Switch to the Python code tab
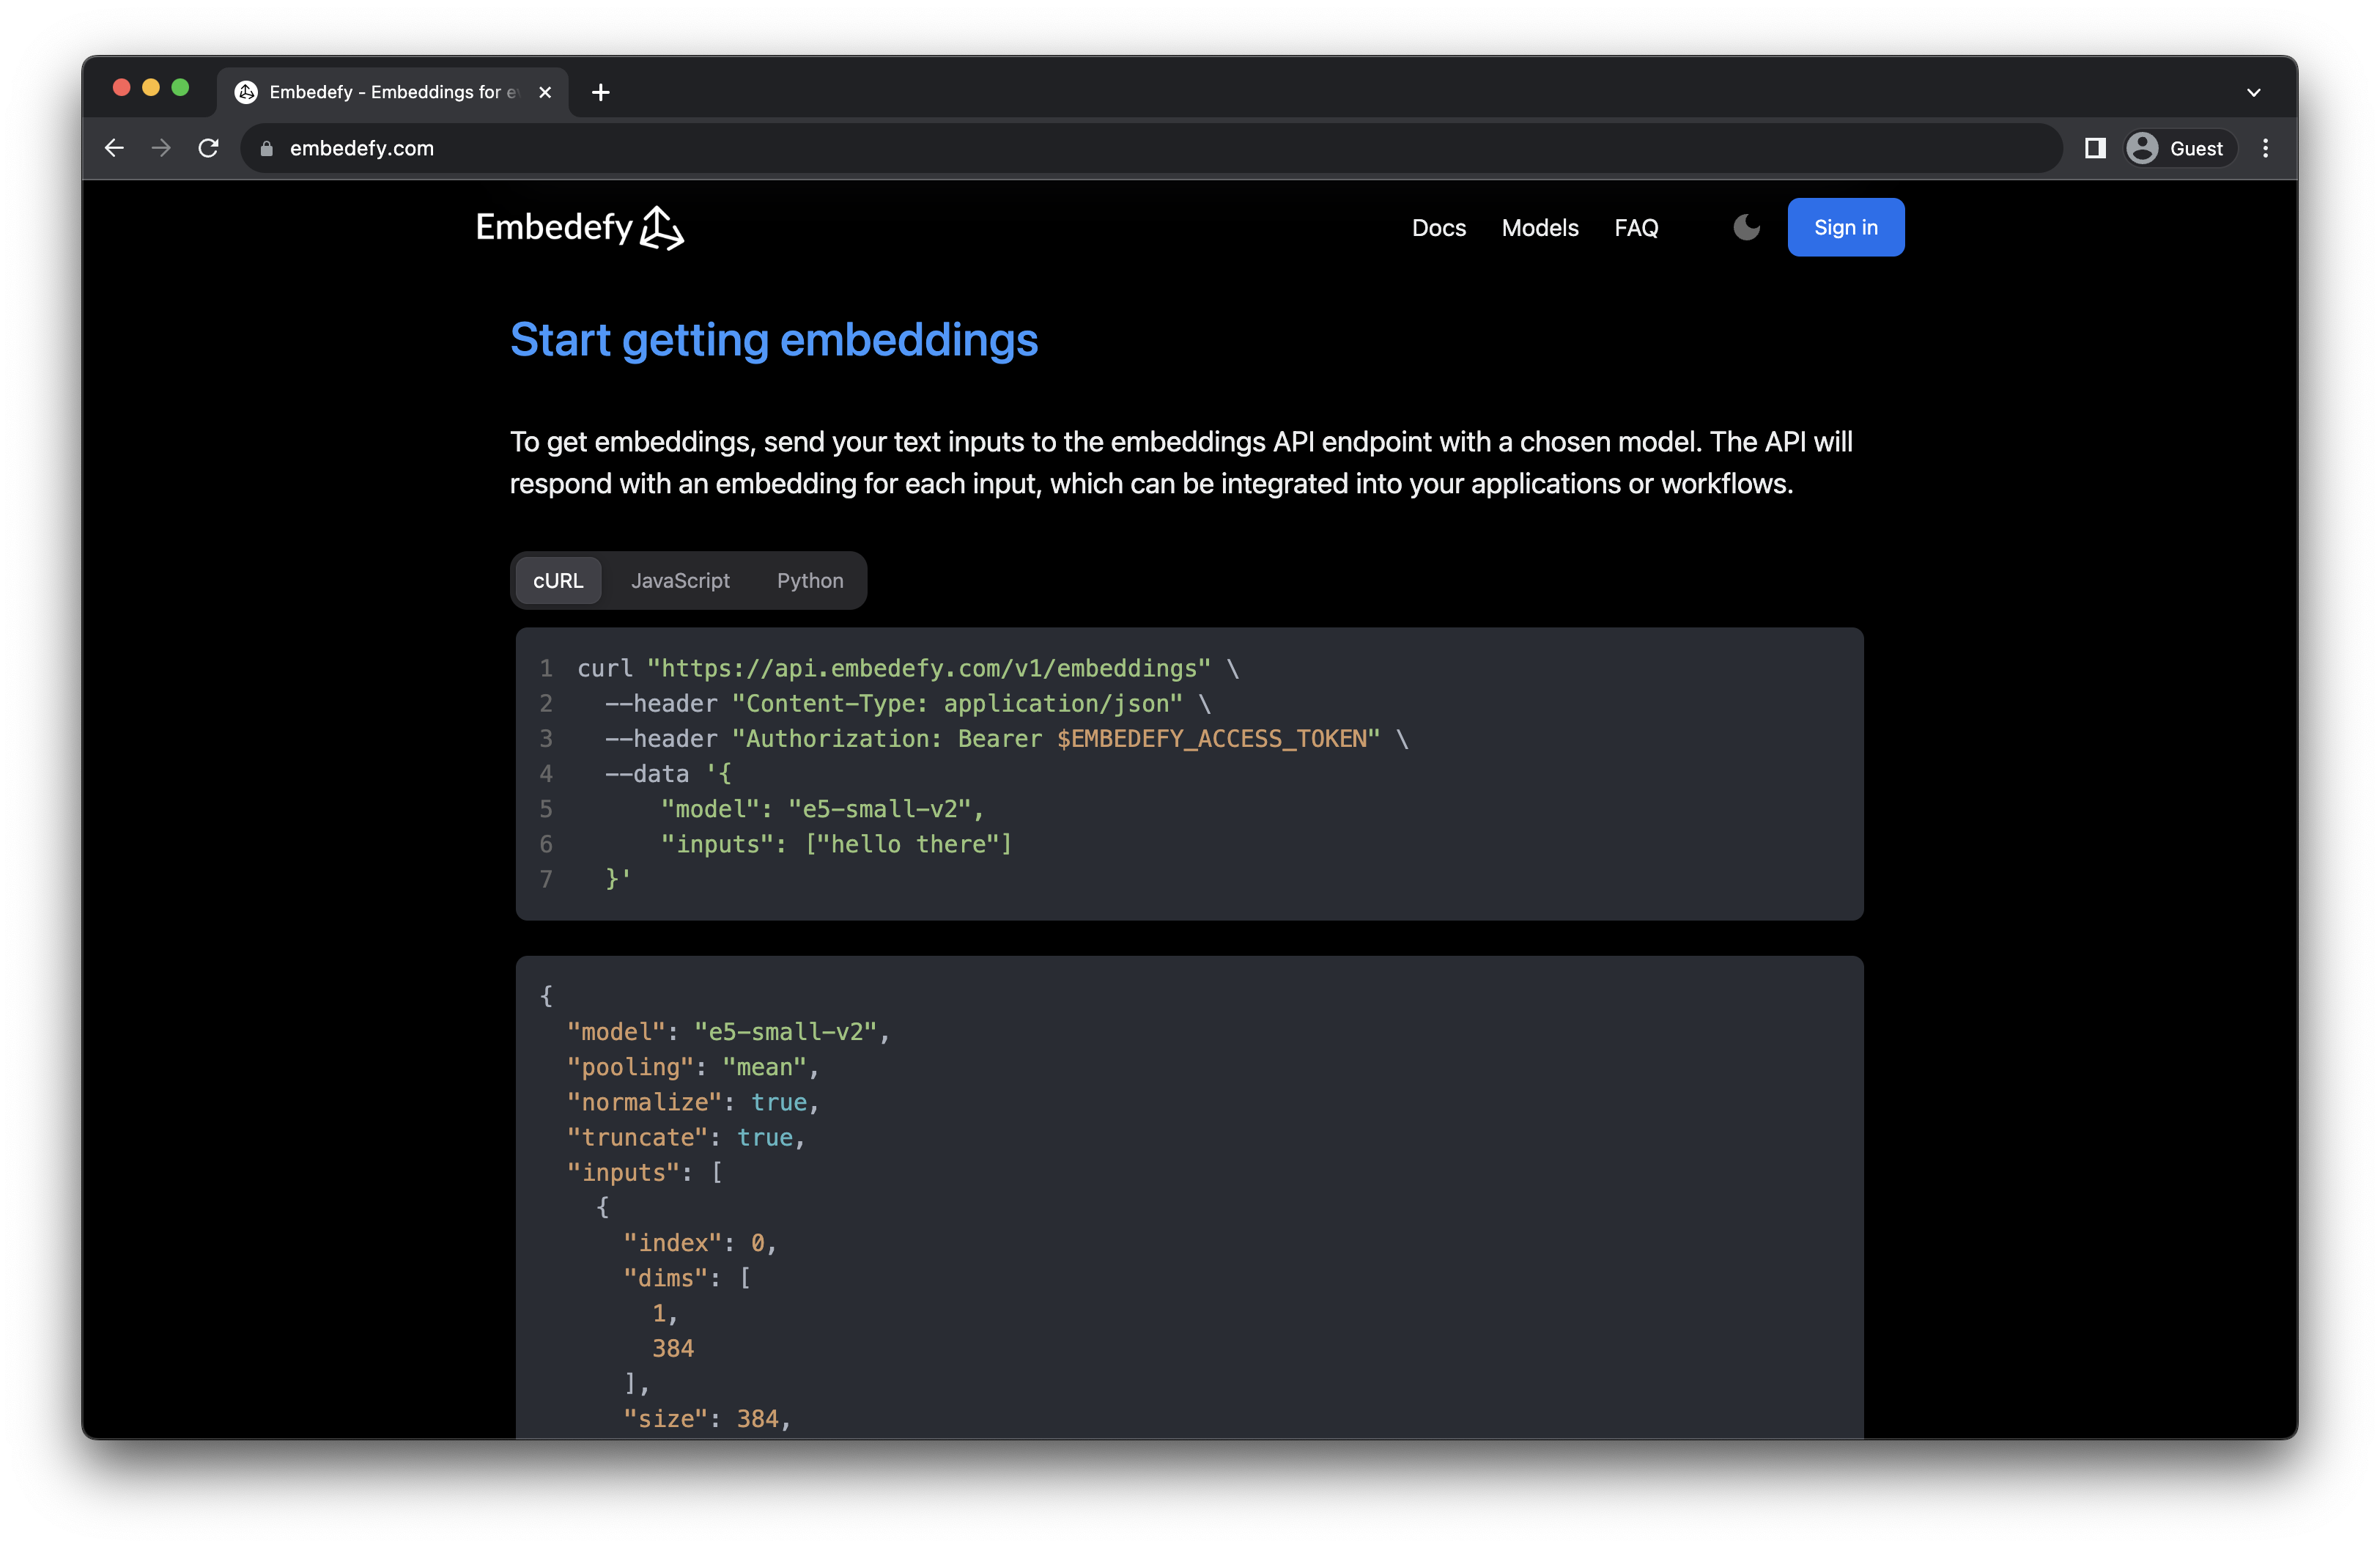The height and width of the screenshot is (1548, 2380). [810, 580]
